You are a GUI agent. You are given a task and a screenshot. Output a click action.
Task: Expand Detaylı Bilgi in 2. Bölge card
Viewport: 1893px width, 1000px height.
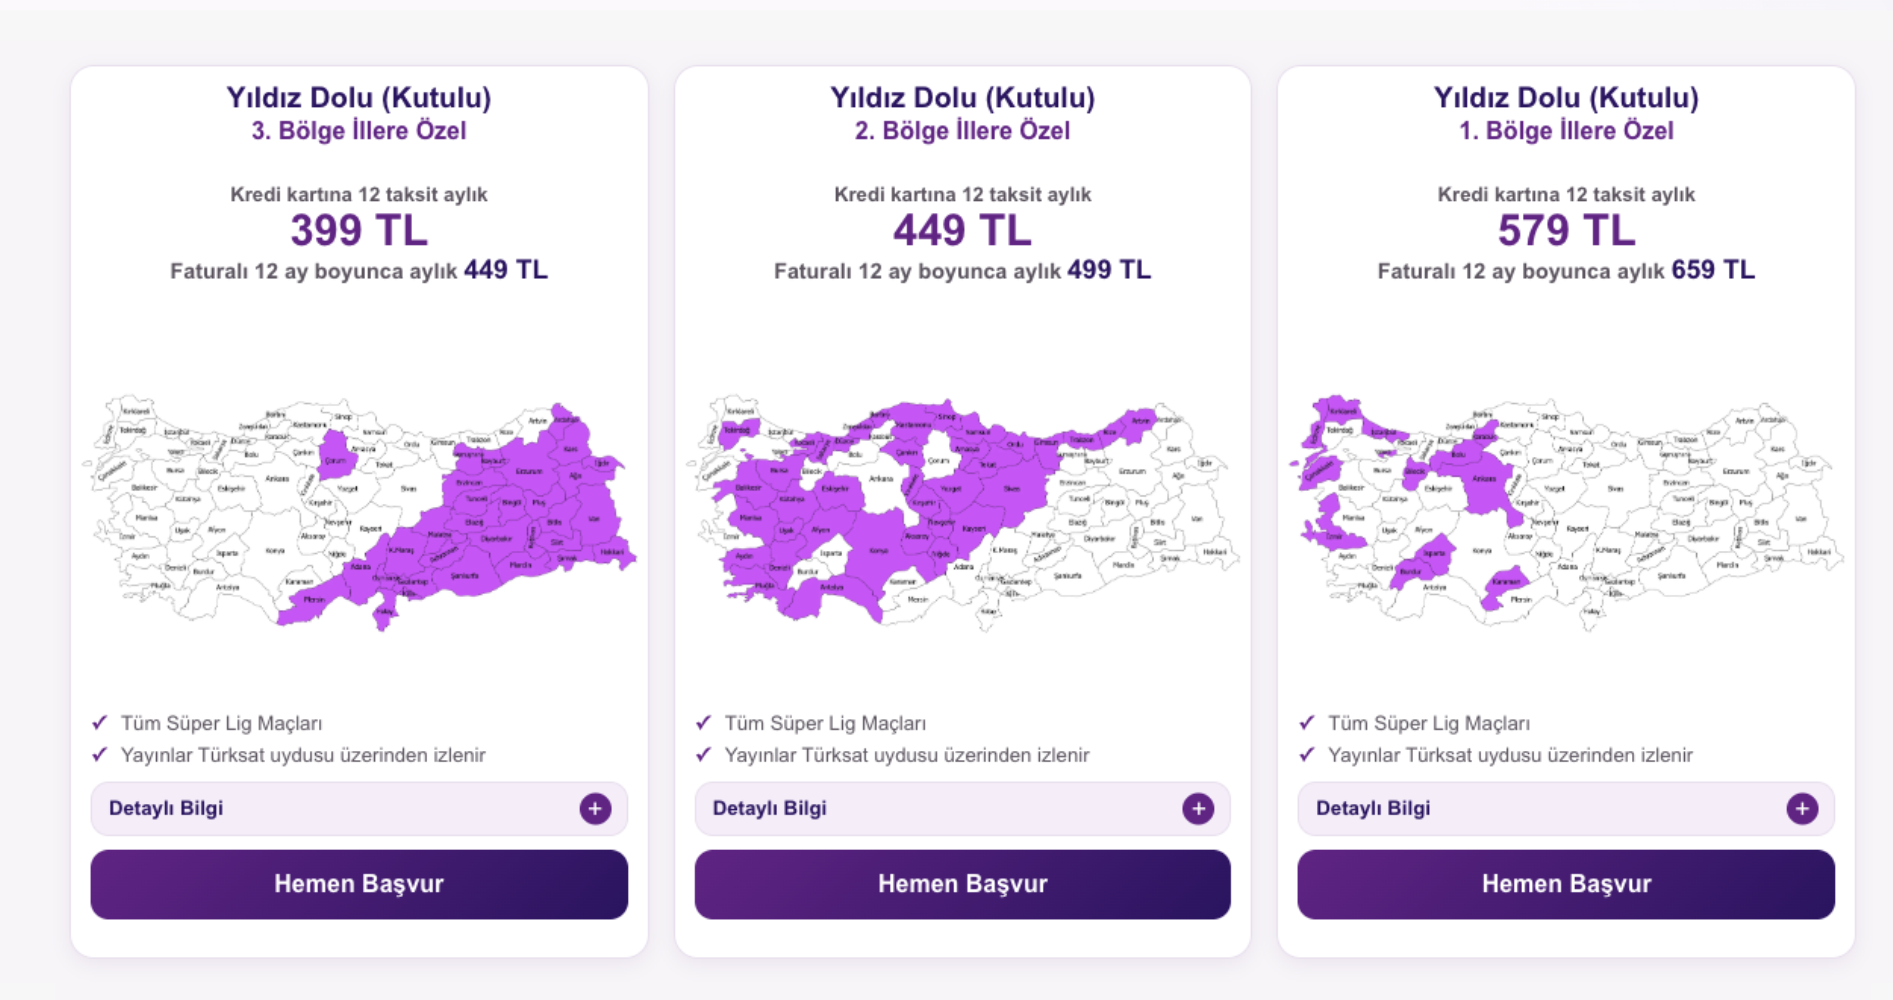coord(963,808)
